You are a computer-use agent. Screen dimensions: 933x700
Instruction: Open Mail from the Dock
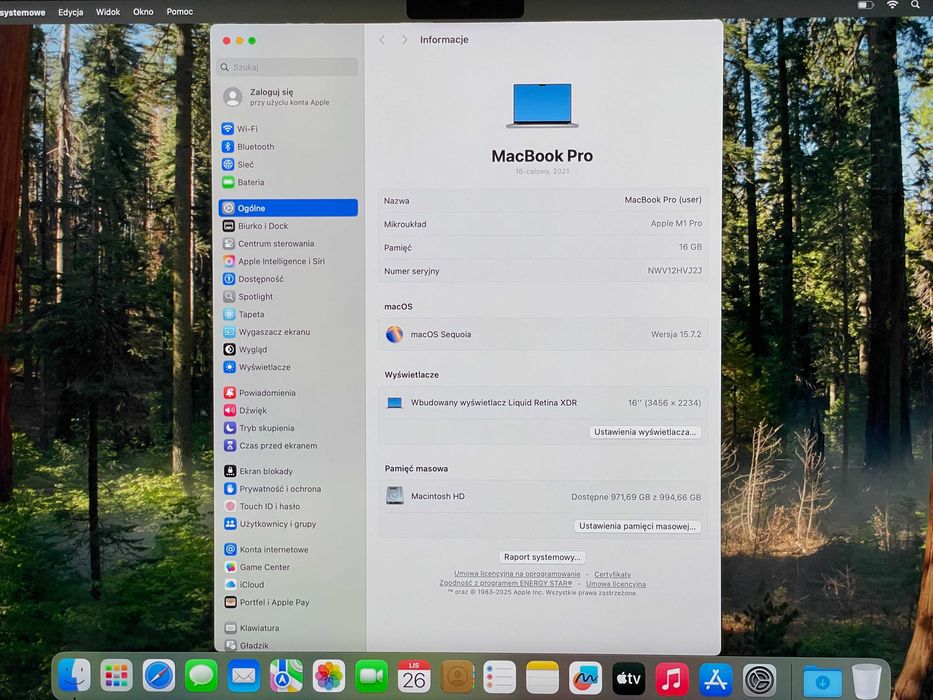pyautogui.click(x=244, y=676)
